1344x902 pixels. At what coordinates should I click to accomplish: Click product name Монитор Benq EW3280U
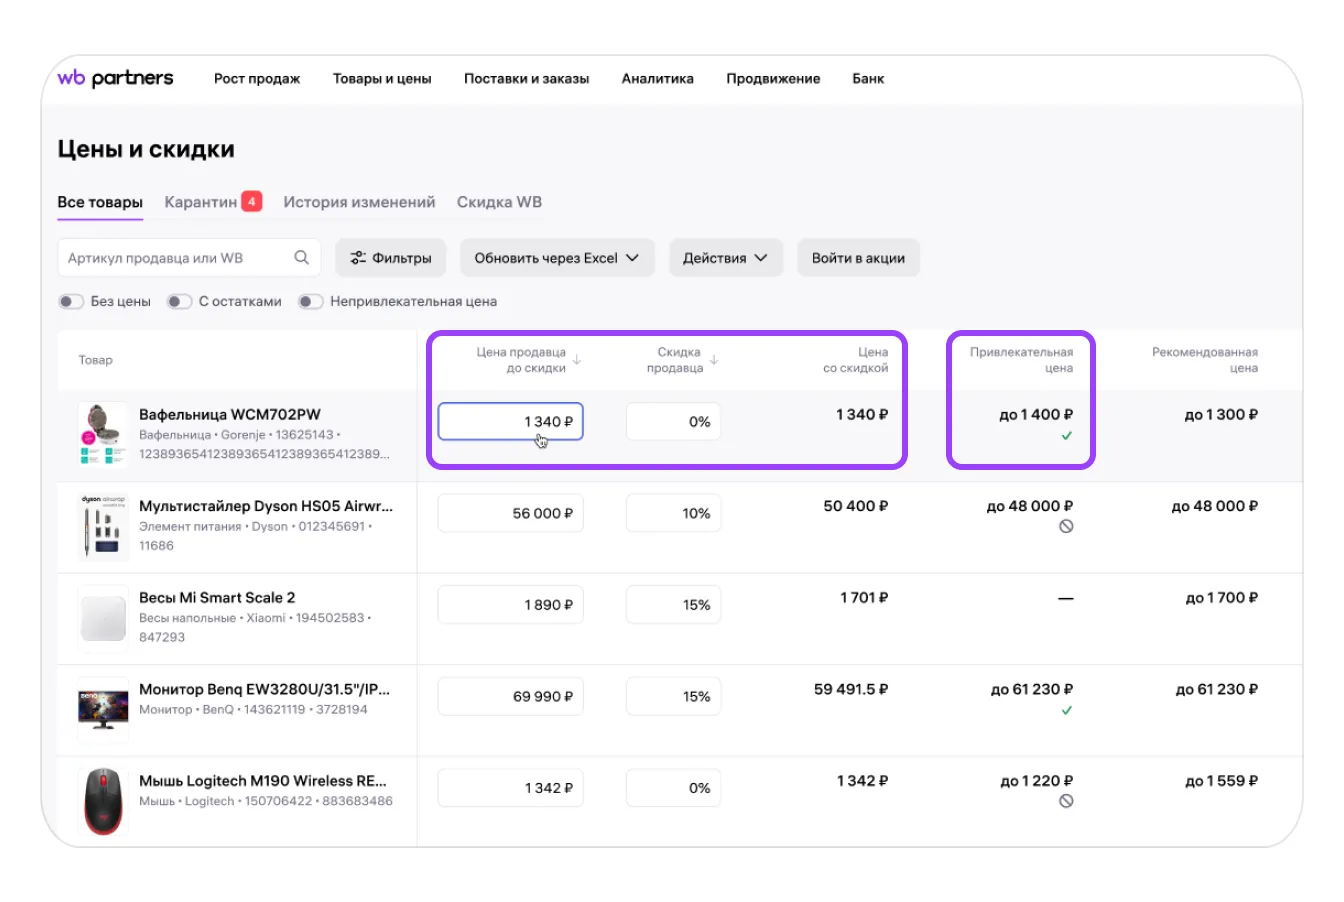tap(264, 689)
